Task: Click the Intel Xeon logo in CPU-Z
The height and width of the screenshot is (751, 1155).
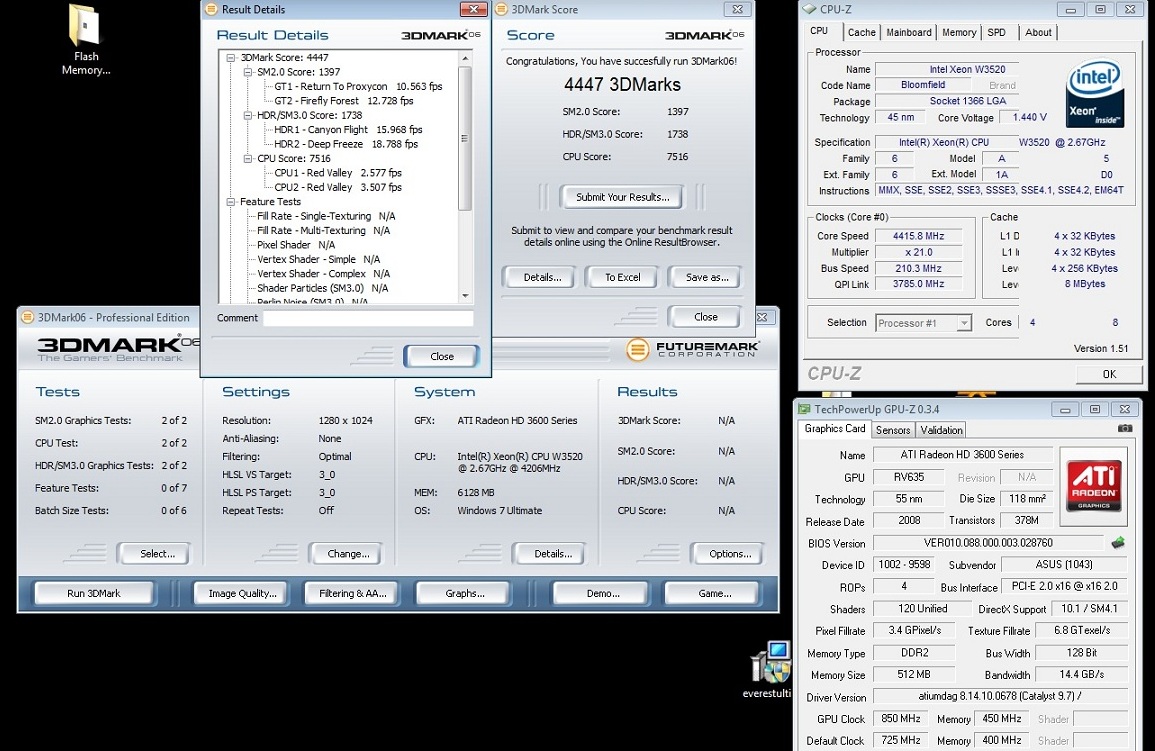Action: [1095, 93]
